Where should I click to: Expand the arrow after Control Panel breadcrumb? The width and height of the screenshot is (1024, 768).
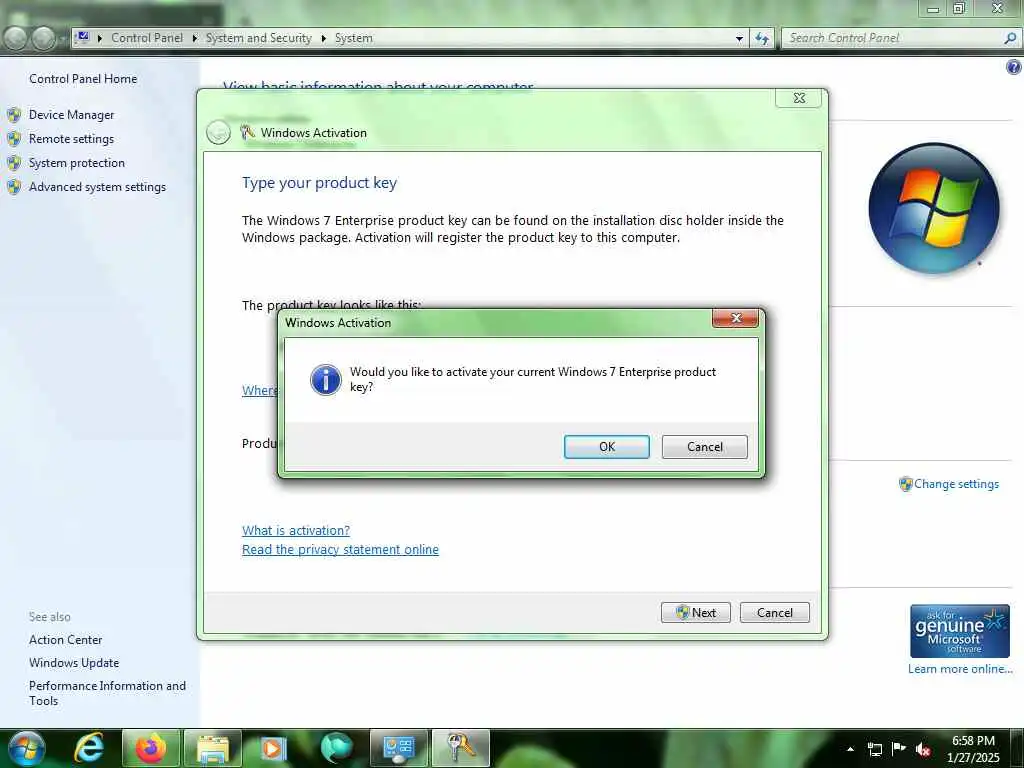(195, 39)
